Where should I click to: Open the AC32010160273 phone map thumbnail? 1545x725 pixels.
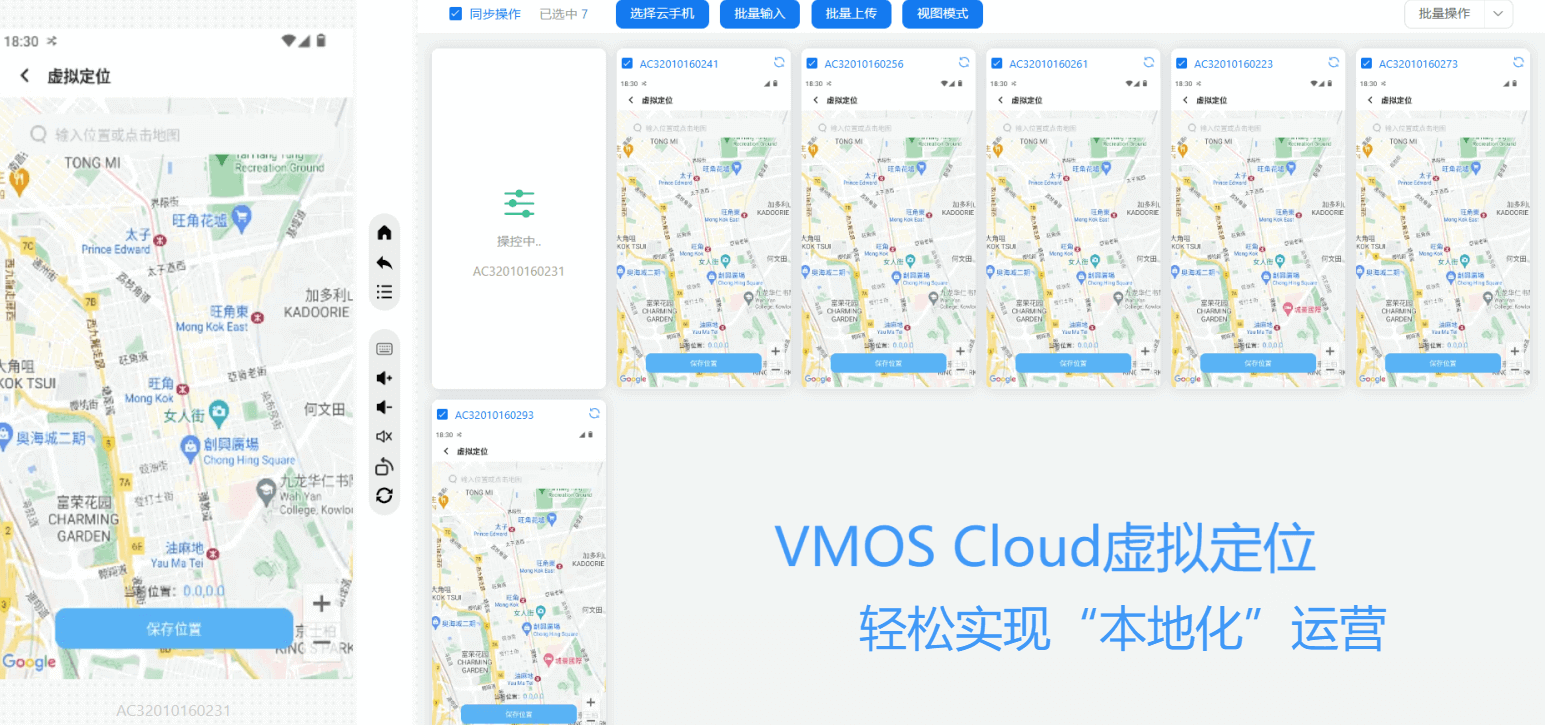click(1443, 233)
